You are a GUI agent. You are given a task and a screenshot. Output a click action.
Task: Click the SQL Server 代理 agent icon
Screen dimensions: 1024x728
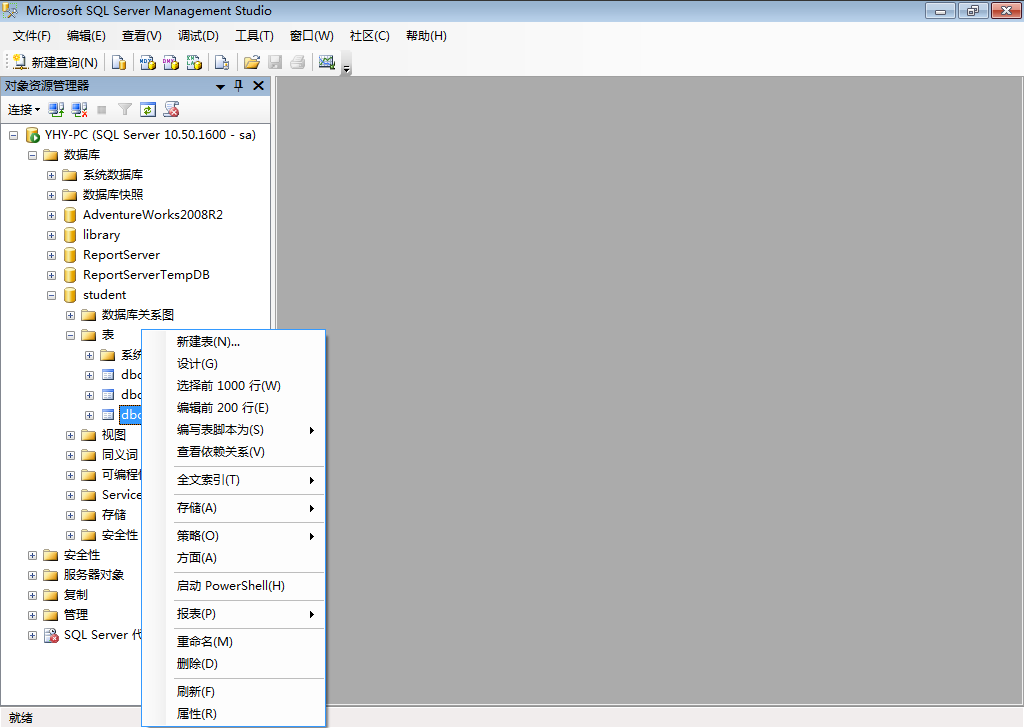(51, 635)
